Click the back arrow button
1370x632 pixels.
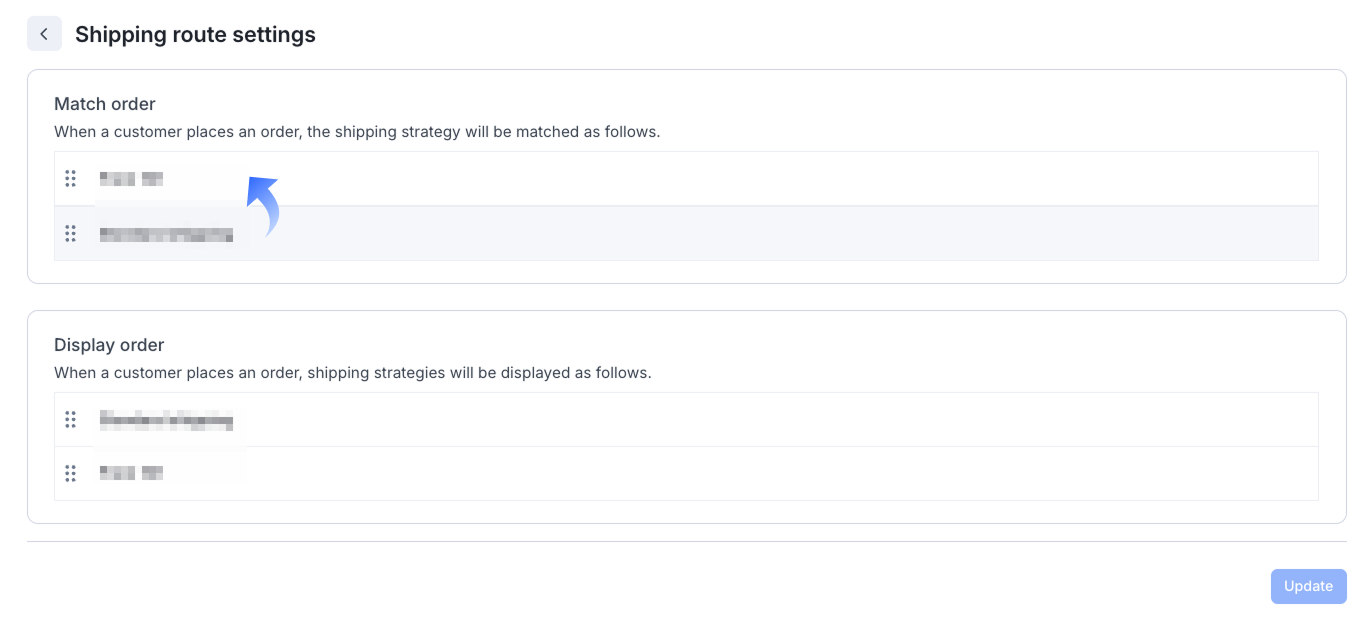(x=44, y=34)
